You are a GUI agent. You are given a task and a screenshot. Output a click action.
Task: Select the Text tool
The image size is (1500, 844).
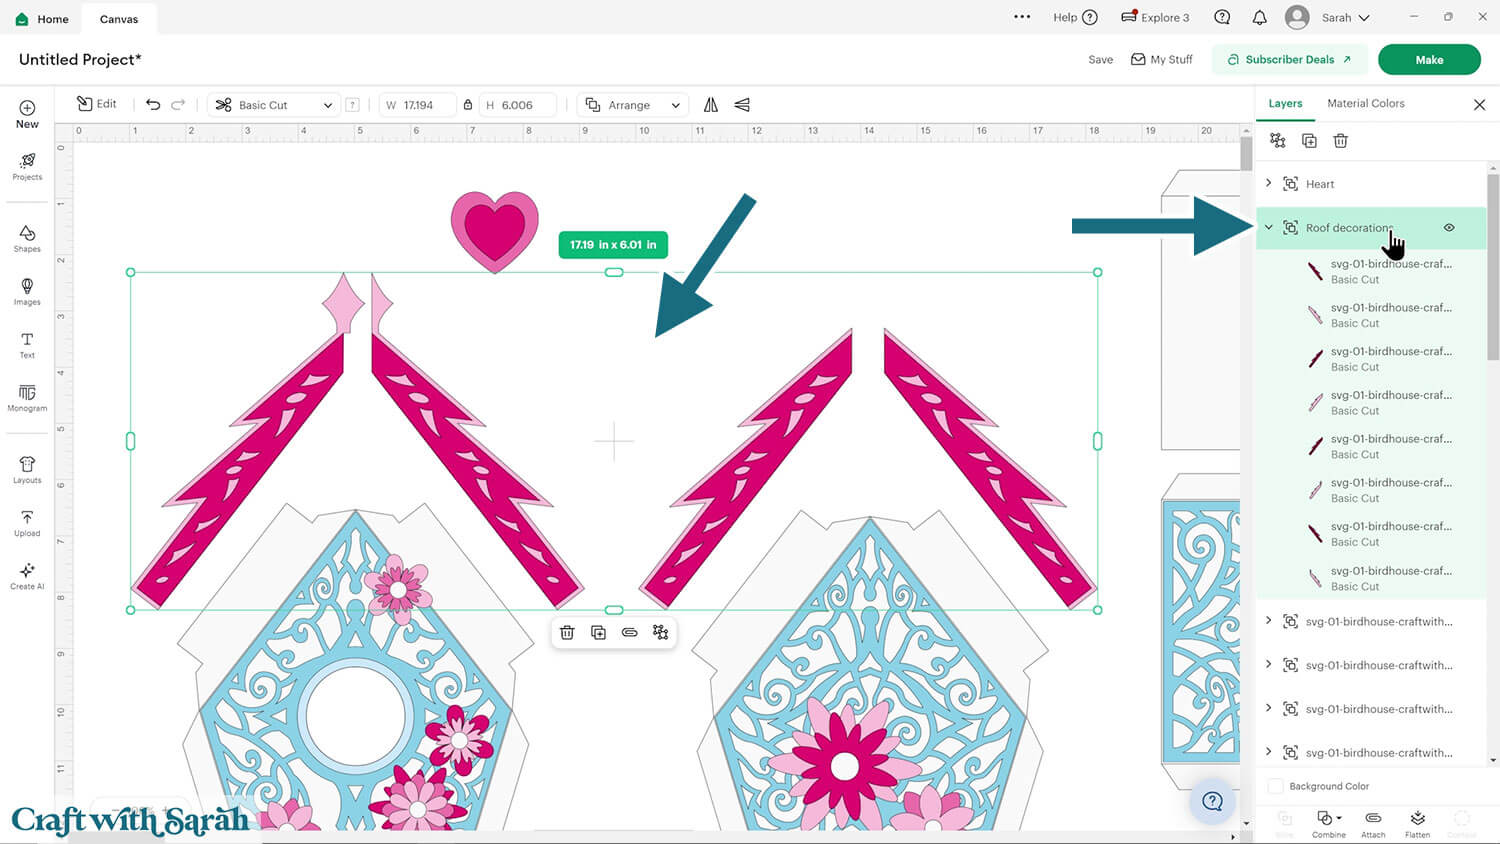[x=27, y=345]
